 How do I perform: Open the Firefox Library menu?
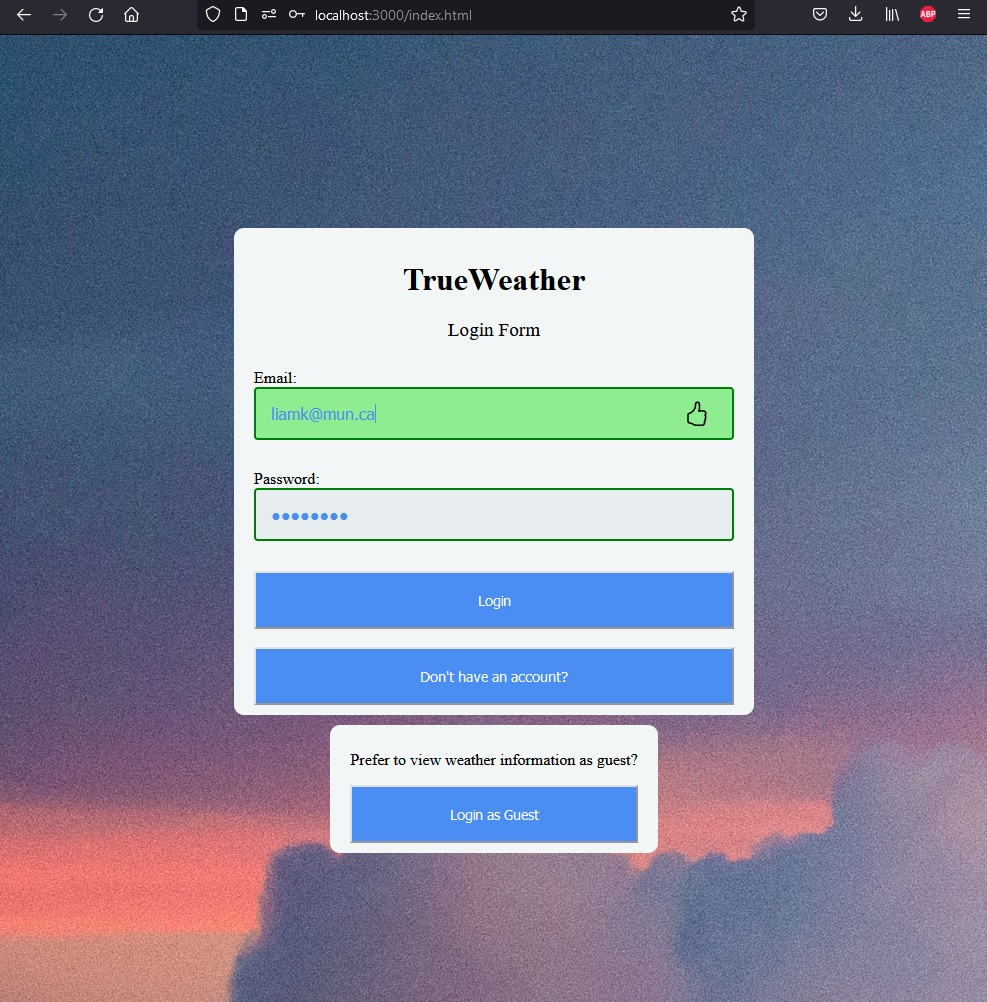coord(891,14)
